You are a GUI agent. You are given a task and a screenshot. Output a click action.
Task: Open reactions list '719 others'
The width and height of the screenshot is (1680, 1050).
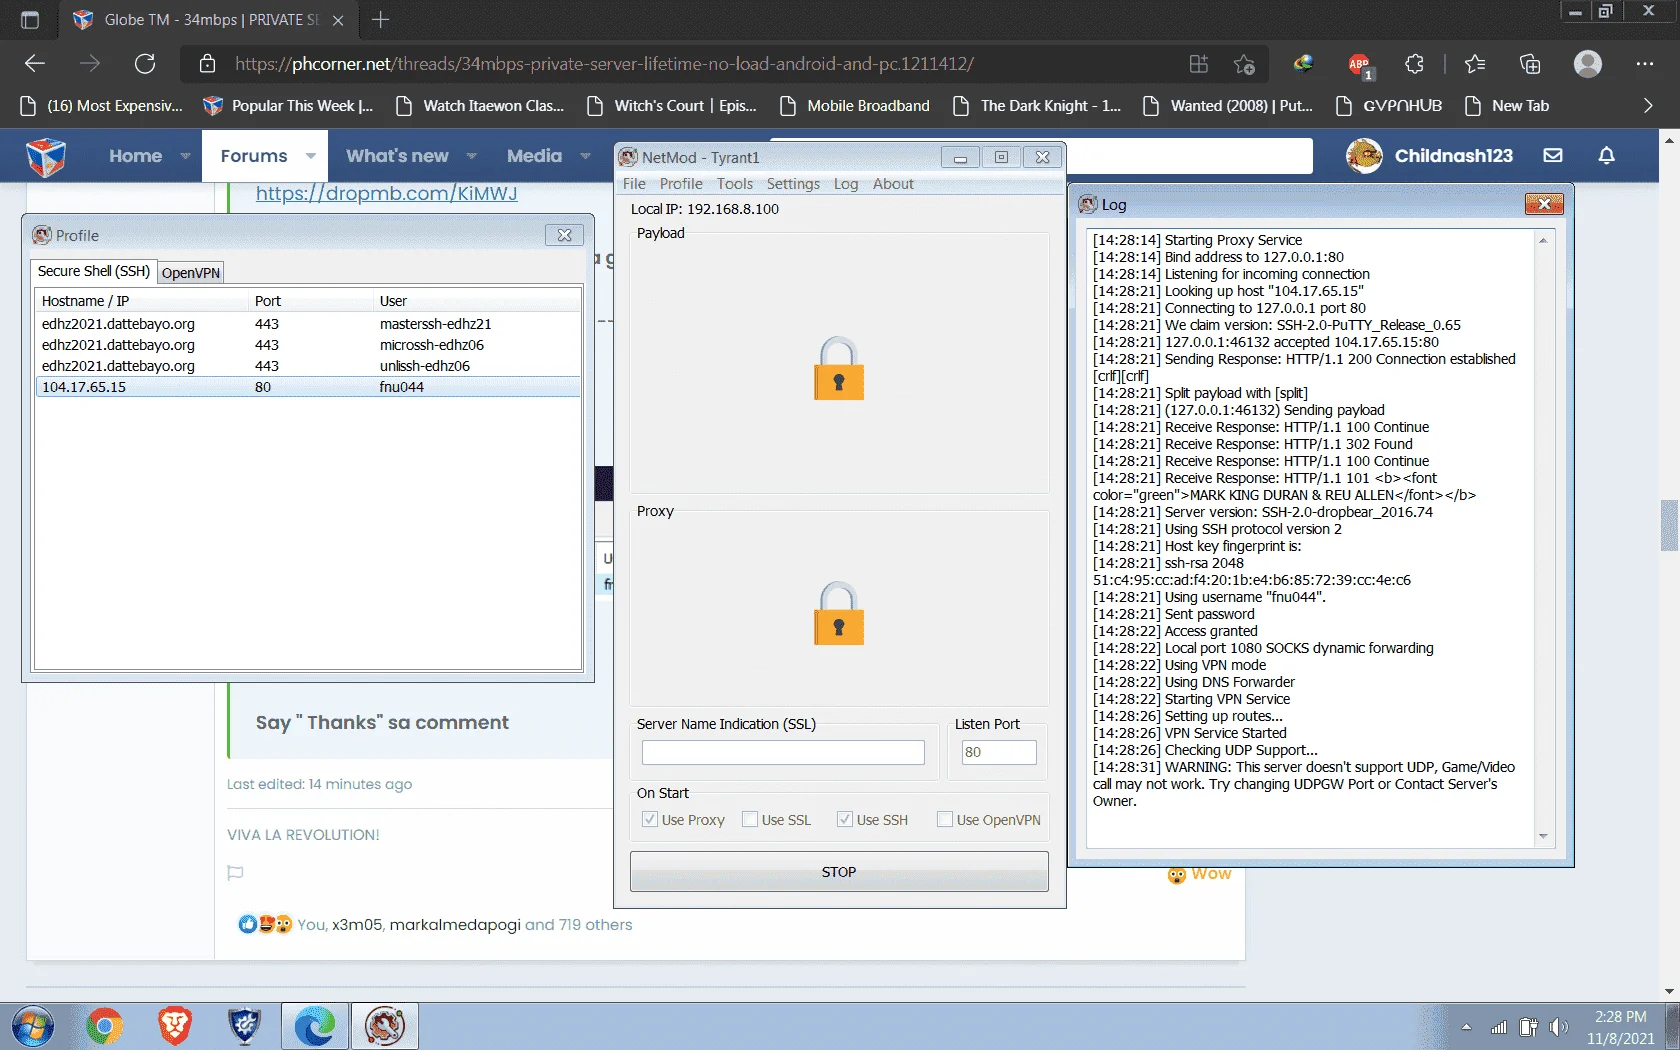point(595,925)
